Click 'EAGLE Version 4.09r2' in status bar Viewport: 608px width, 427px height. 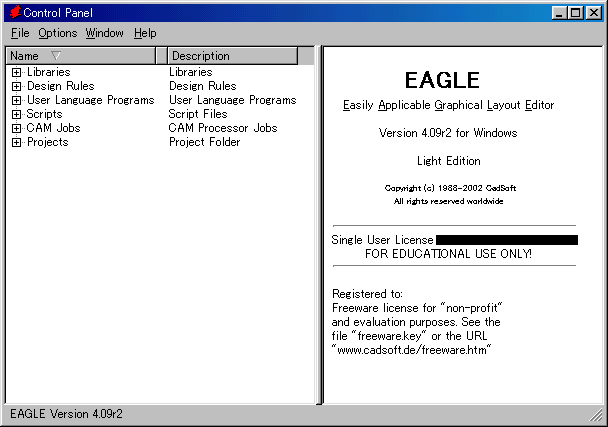point(66,414)
